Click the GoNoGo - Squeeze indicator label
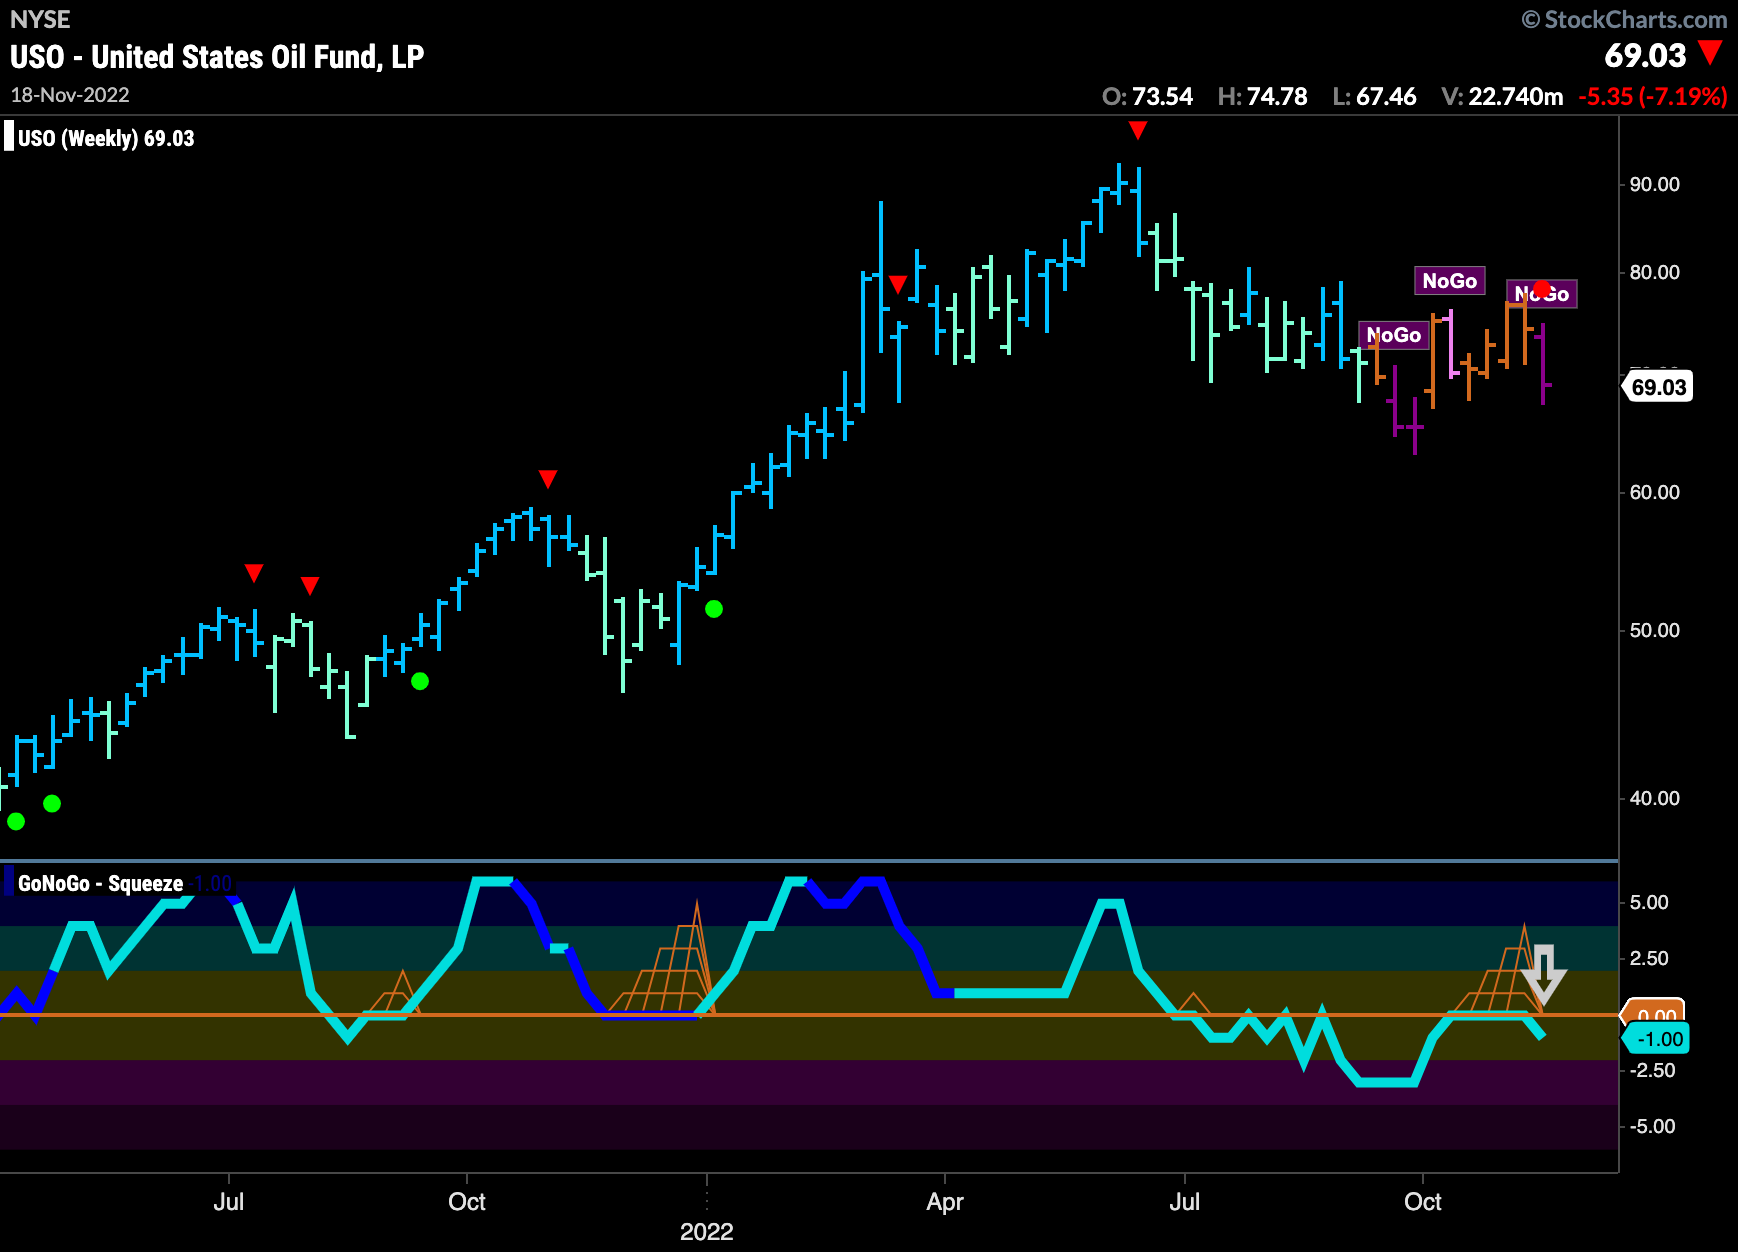Screen dimensions: 1738x1252 100,884
